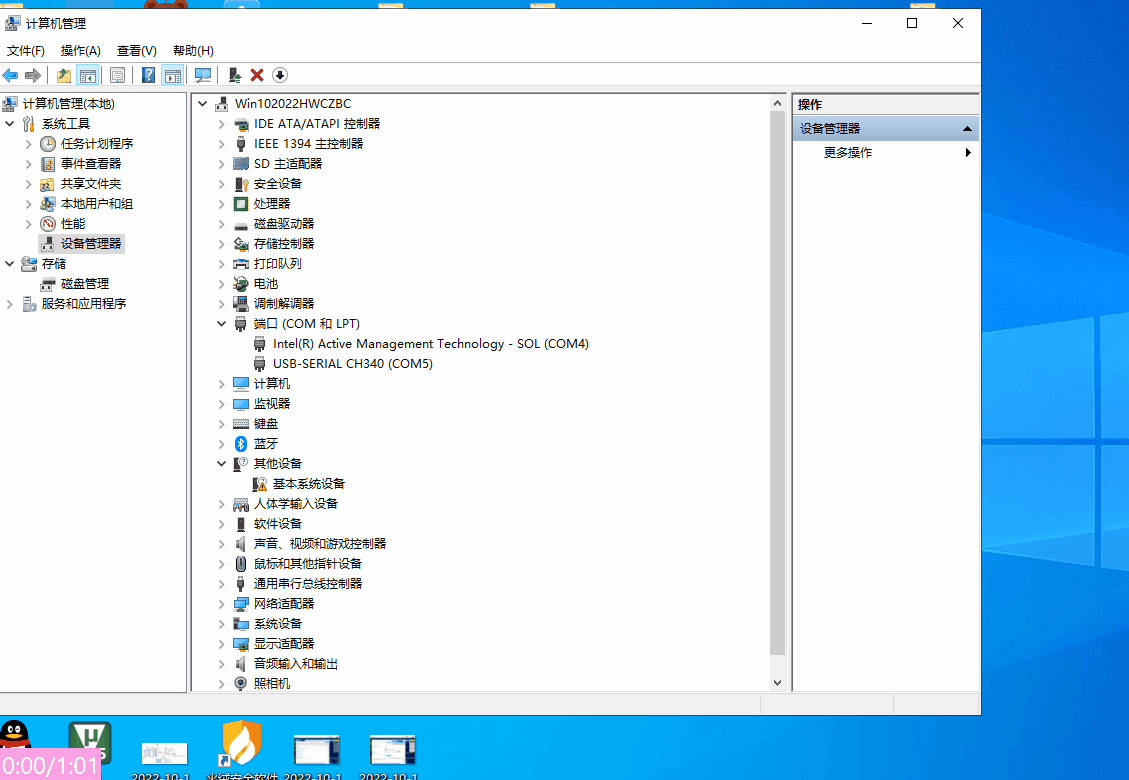Select the 键盘 keyboard icon
The width and height of the screenshot is (1129, 780).
(241, 423)
